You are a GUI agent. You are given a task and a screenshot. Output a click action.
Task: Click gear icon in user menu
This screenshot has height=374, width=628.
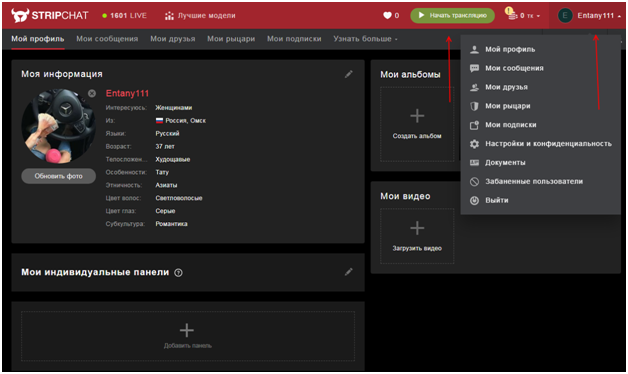click(474, 144)
